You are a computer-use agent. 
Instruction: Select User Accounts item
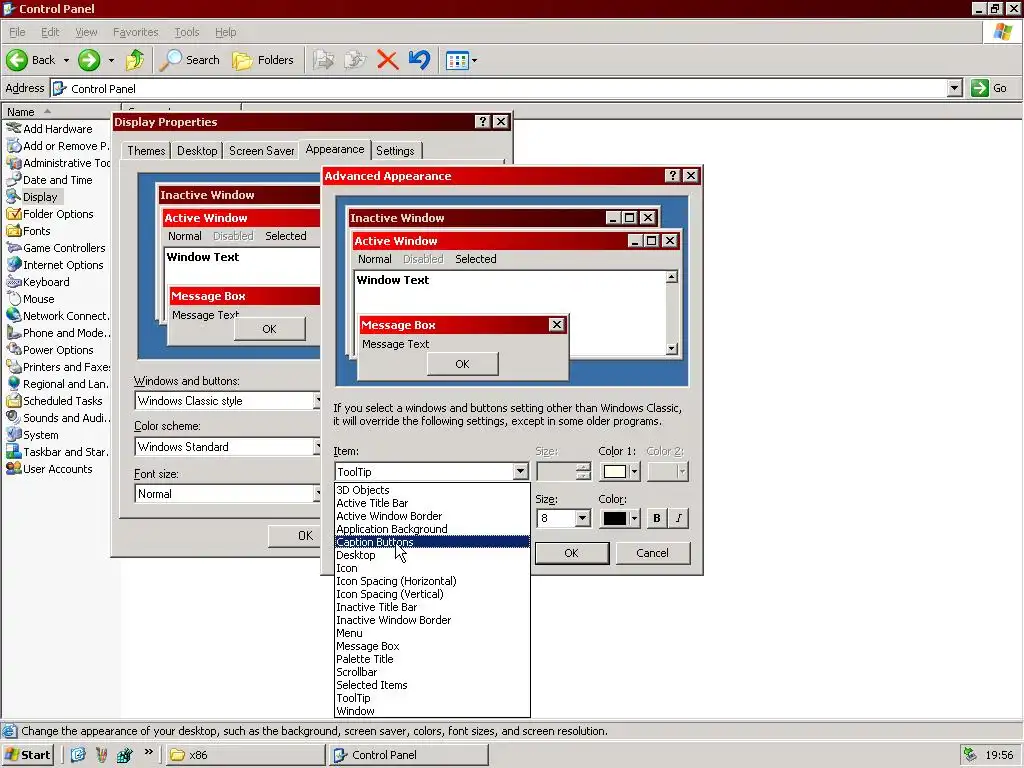[x=50, y=469]
